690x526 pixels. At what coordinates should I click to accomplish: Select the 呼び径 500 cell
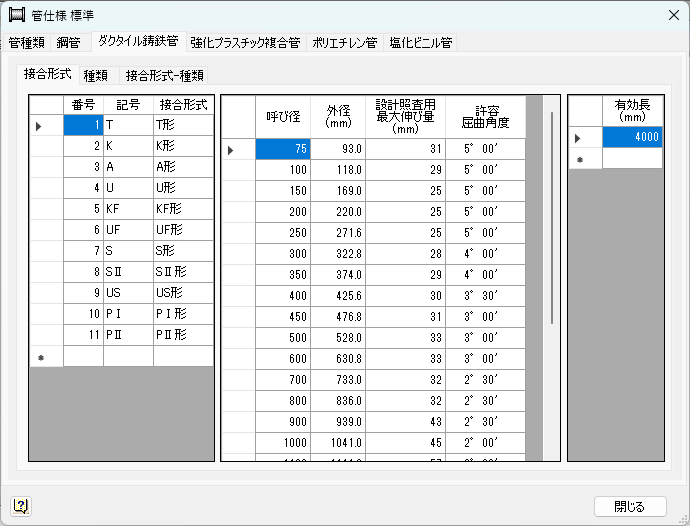pyautogui.click(x=283, y=338)
